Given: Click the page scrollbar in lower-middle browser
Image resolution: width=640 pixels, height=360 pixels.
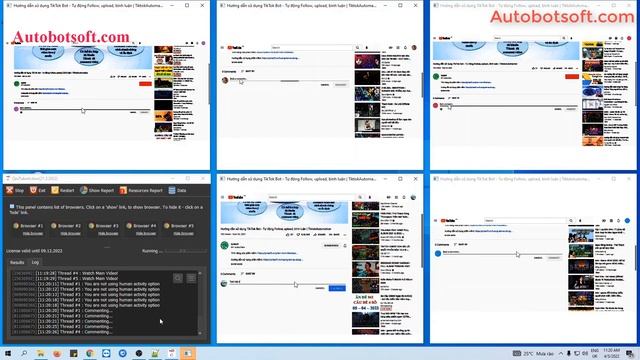Looking at the screenshot, I should (x=421, y=241).
